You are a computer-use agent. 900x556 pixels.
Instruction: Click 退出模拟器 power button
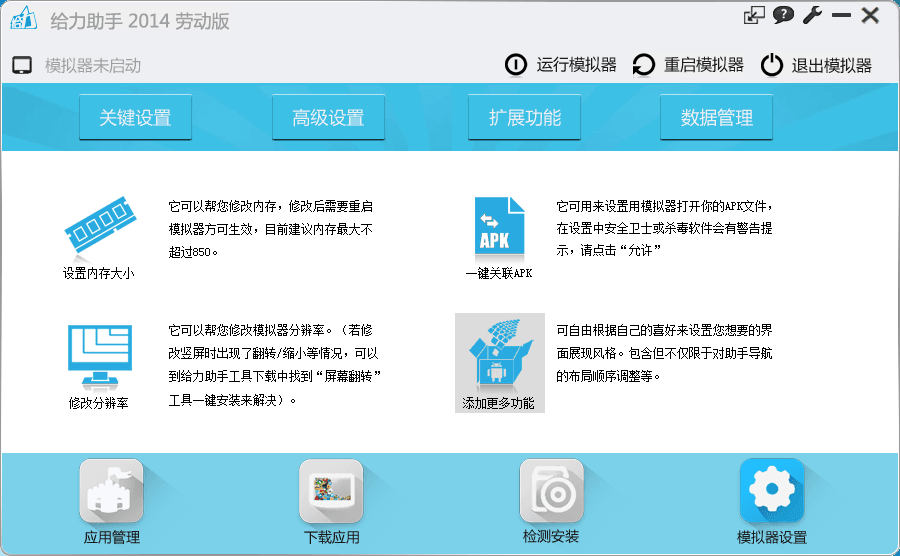816,66
